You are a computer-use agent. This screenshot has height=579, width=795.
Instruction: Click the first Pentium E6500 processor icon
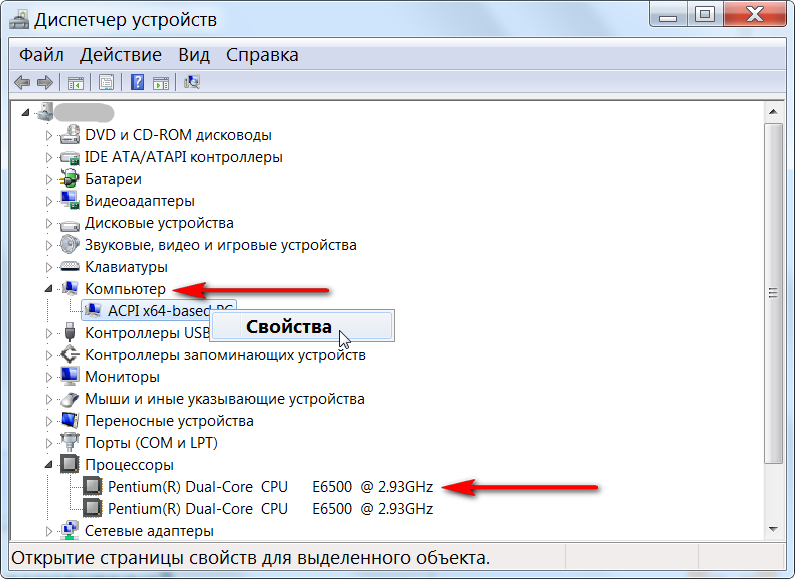[92, 487]
